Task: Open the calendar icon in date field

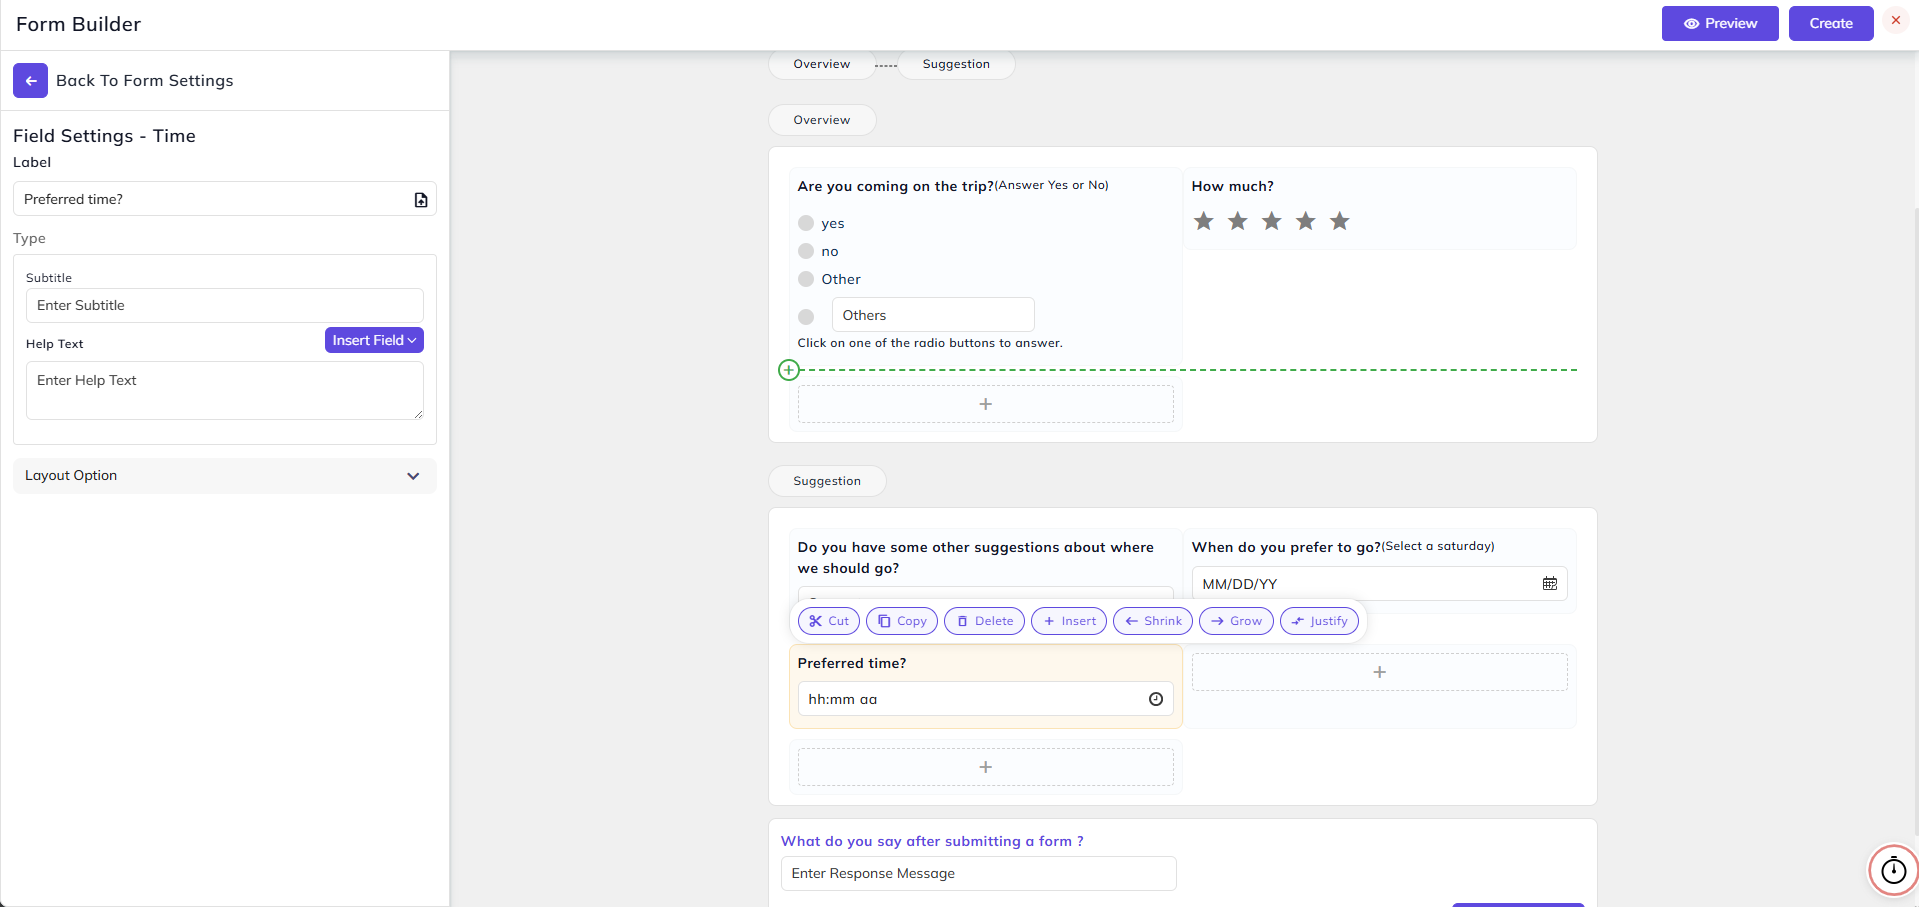Action: pos(1550,584)
